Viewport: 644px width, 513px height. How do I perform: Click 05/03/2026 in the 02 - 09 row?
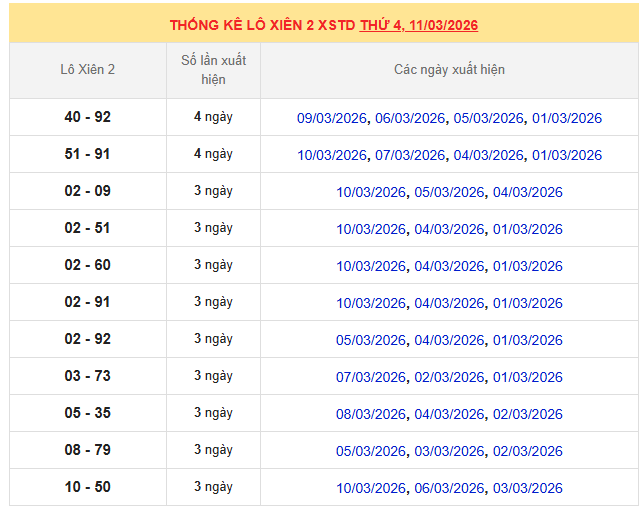pyautogui.click(x=449, y=192)
